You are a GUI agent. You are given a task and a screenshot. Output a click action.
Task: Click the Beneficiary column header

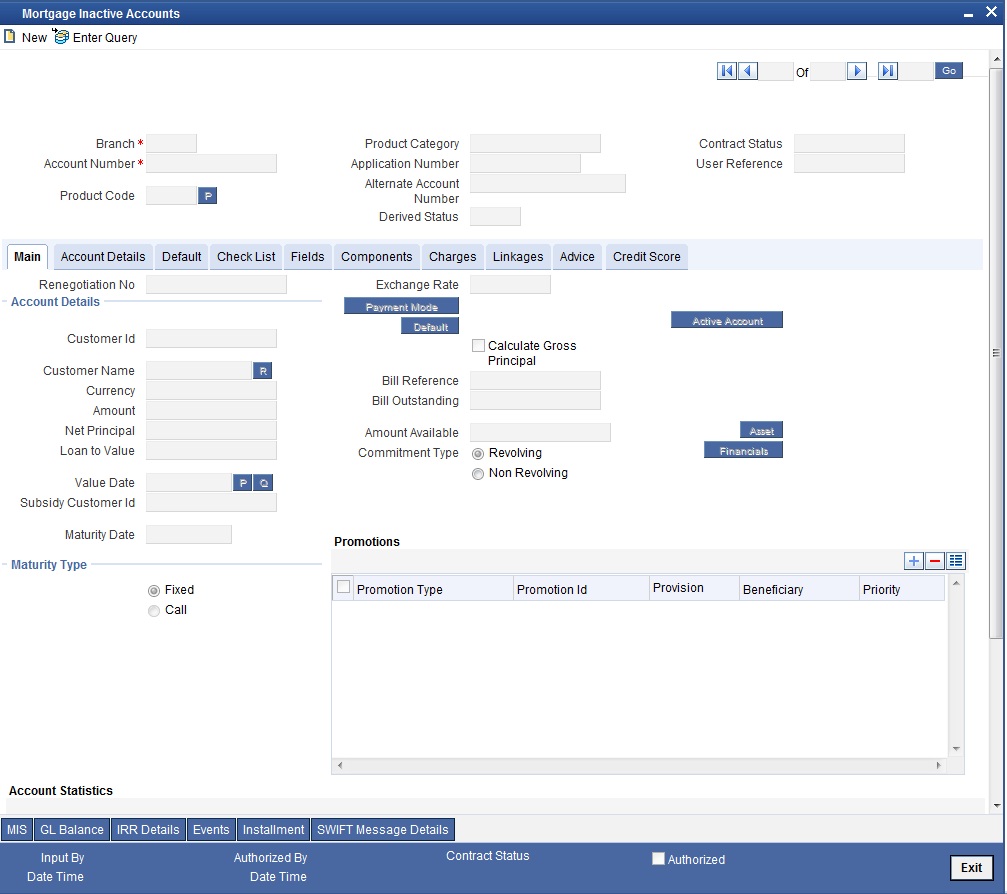point(799,589)
